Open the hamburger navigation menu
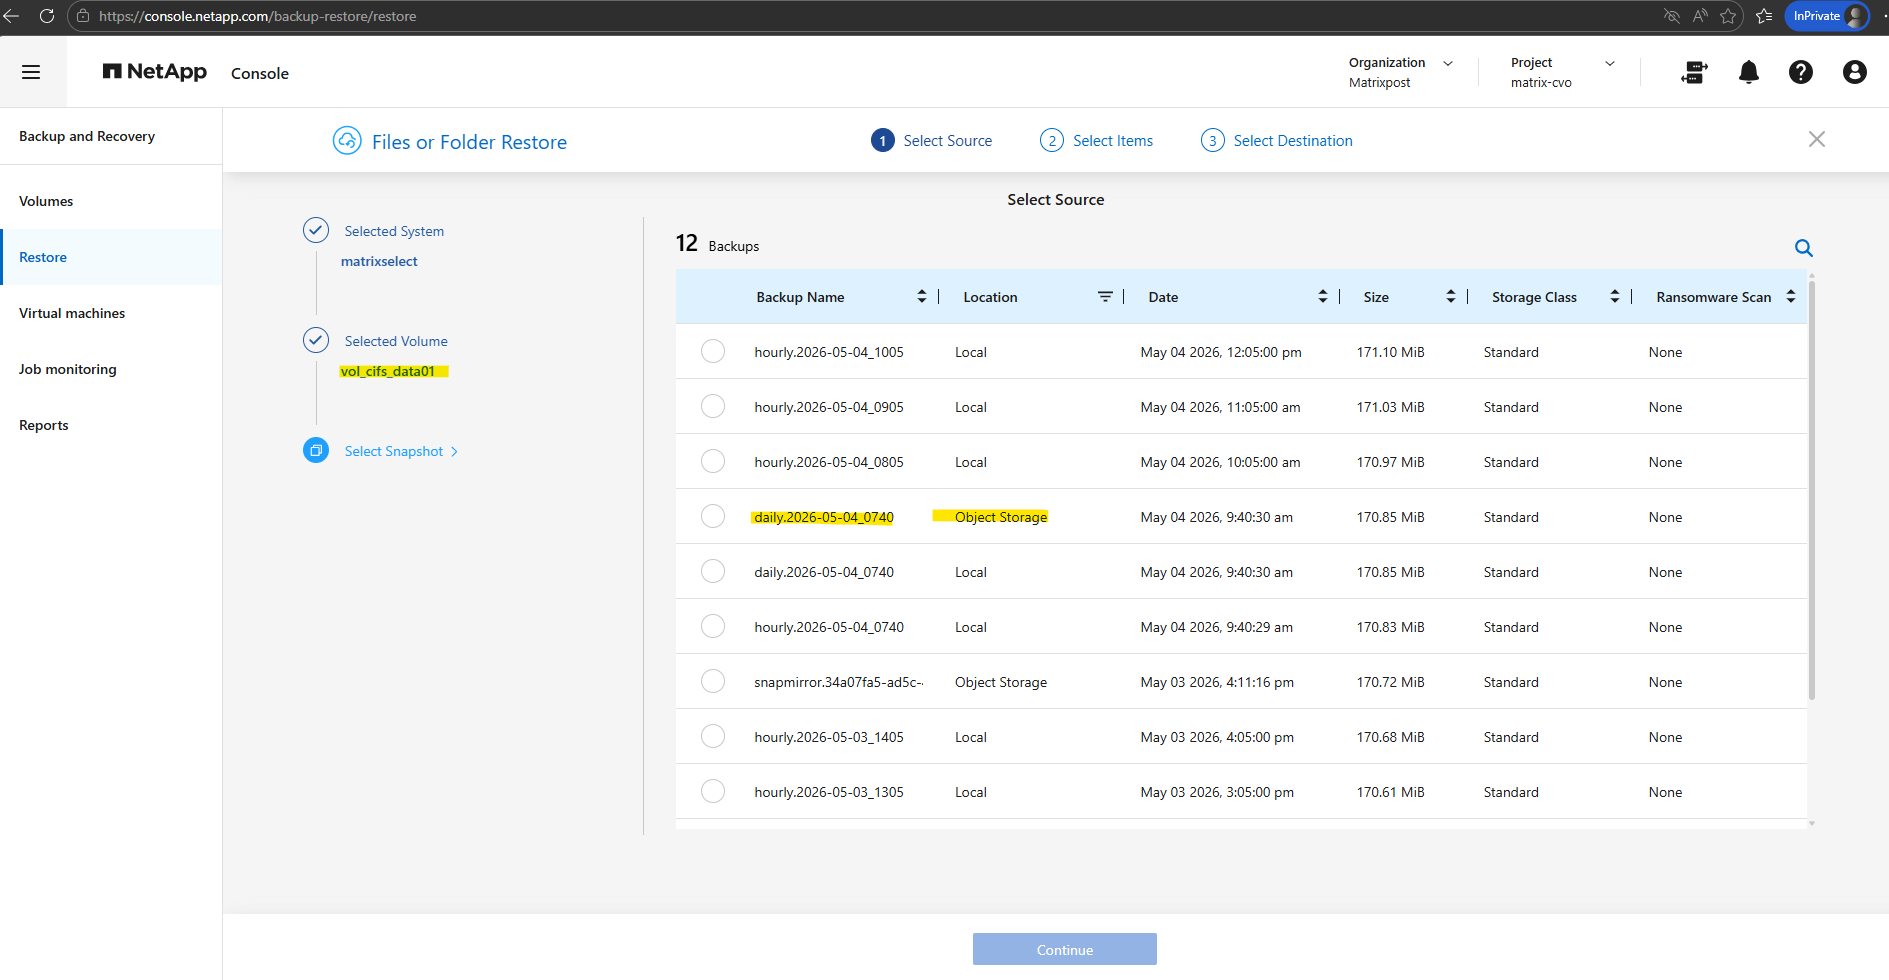 point(31,72)
